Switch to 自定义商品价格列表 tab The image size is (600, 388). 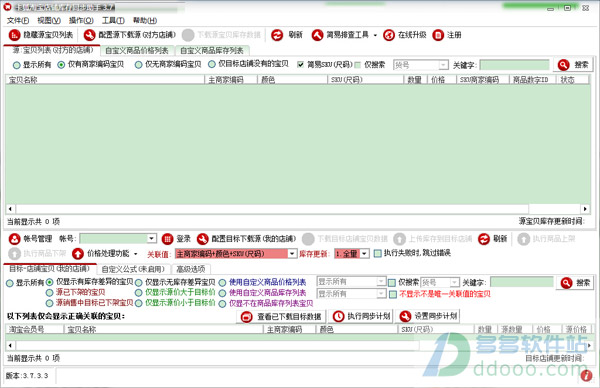pyautogui.click(x=137, y=51)
